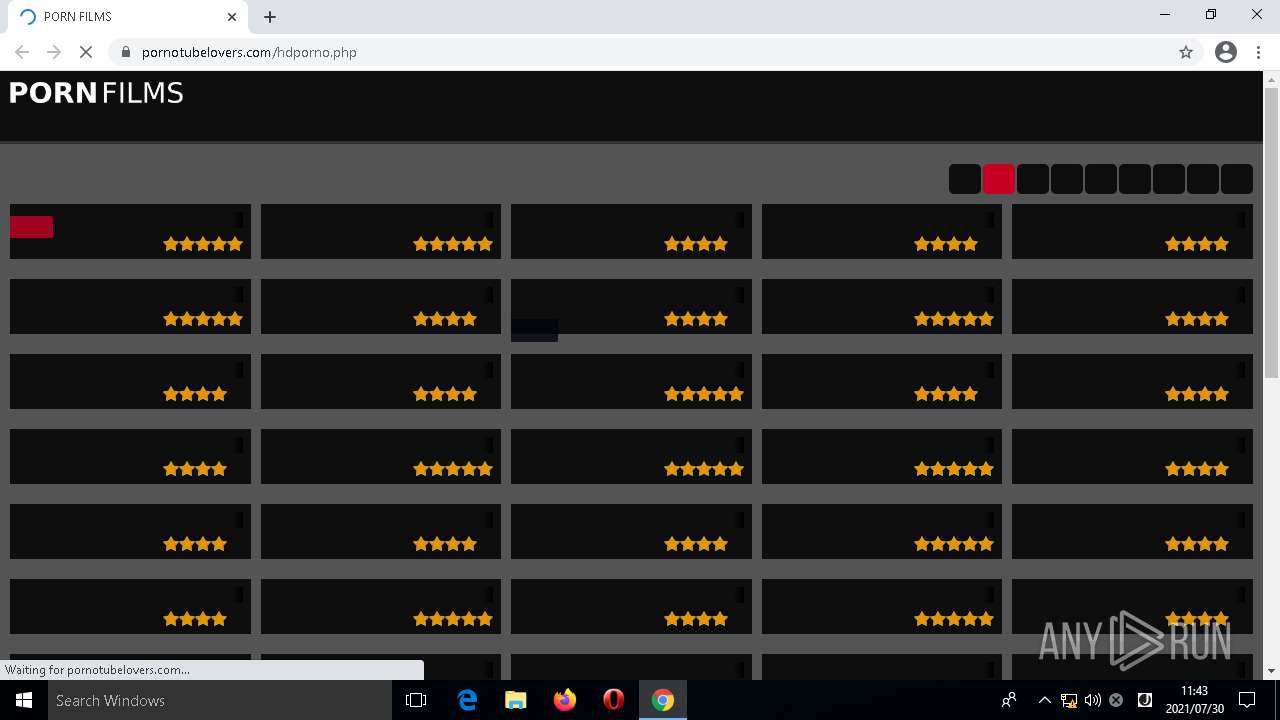Open a new browser tab

click(x=270, y=17)
